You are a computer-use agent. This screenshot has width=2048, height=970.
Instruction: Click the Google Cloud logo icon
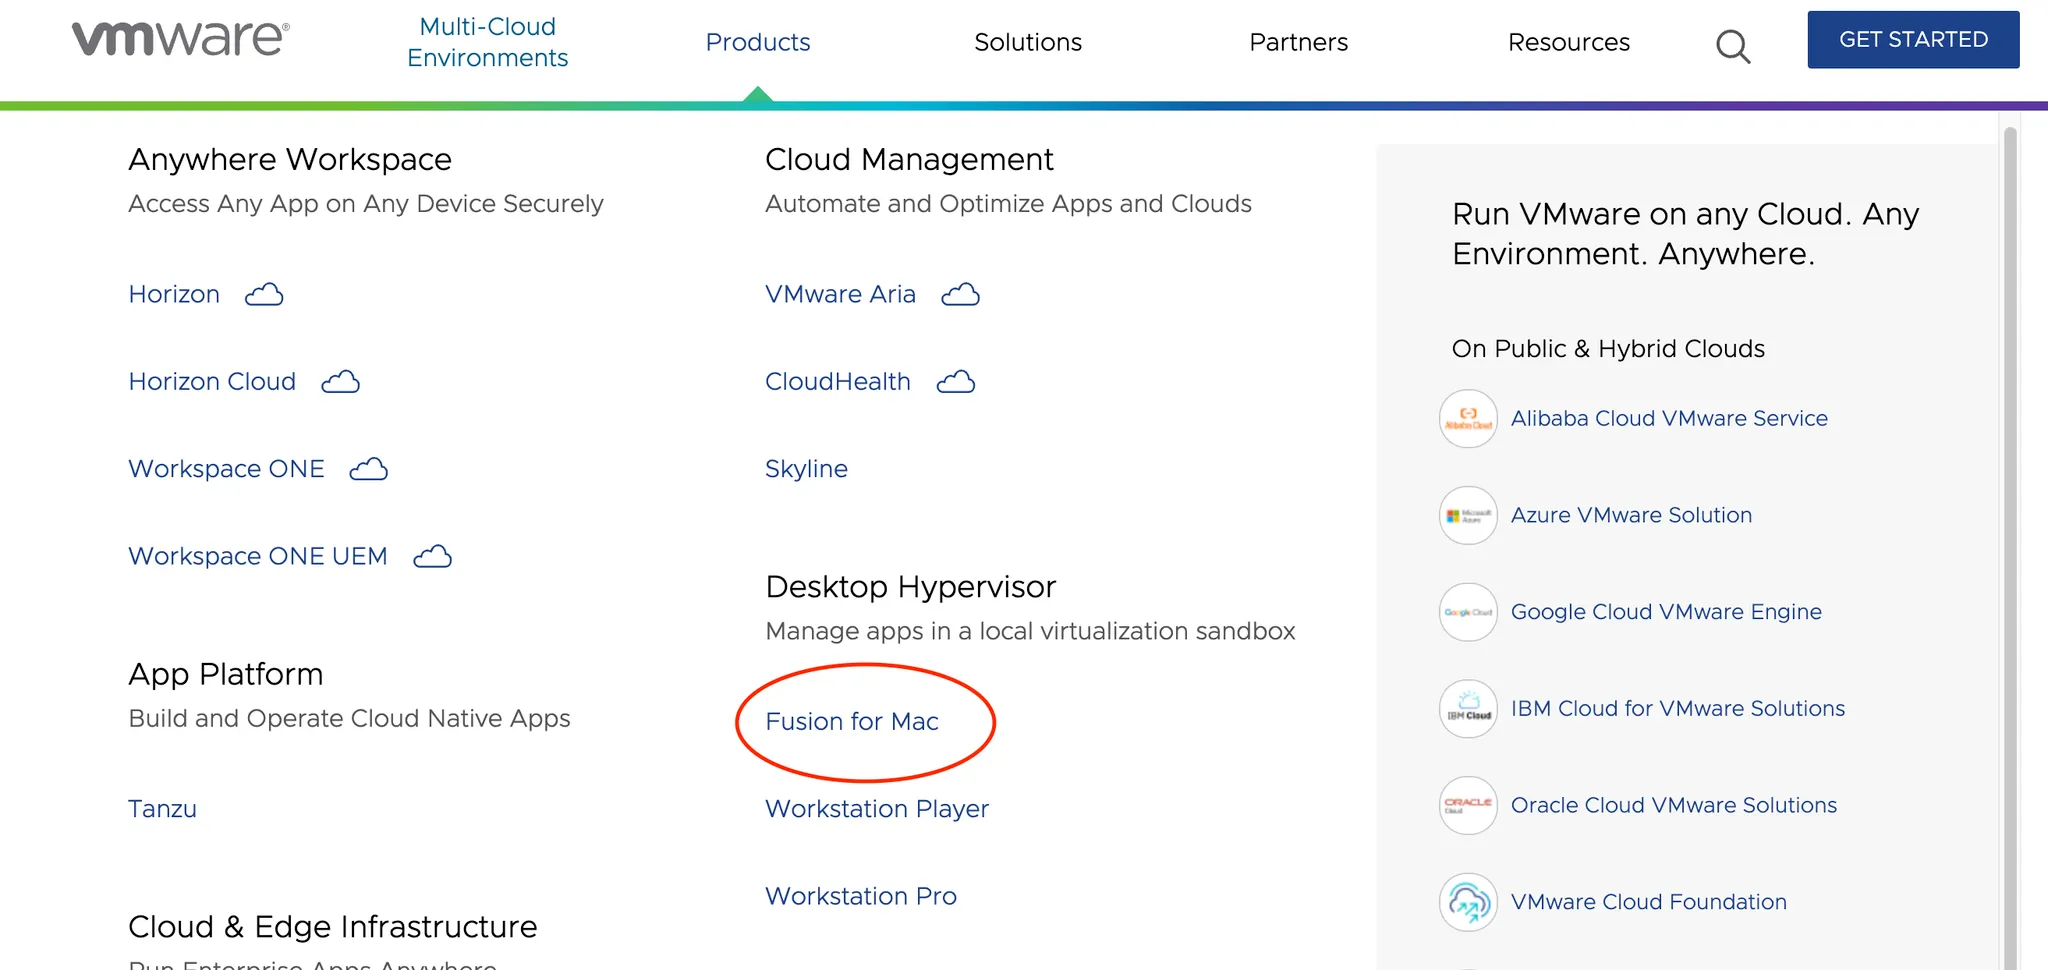pyautogui.click(x=1468, y=612)
